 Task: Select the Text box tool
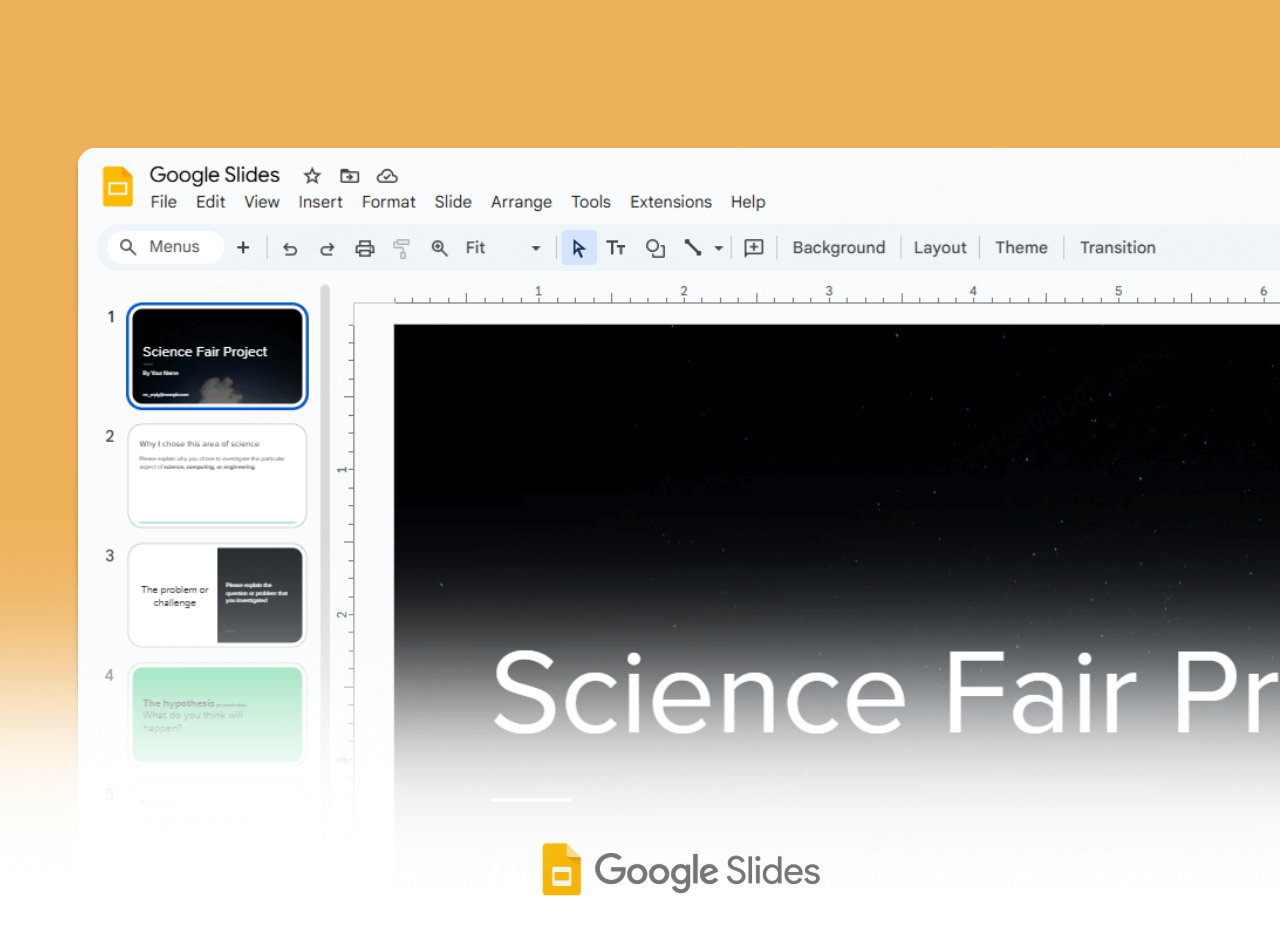pos(615,247)
